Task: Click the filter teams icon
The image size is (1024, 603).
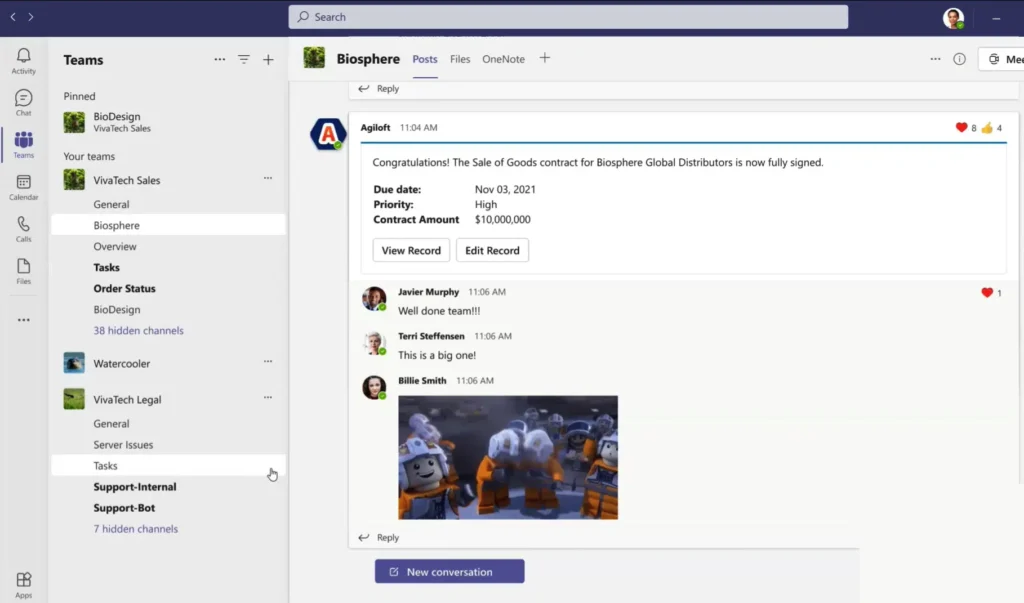Action: click(x=244, y=59)
